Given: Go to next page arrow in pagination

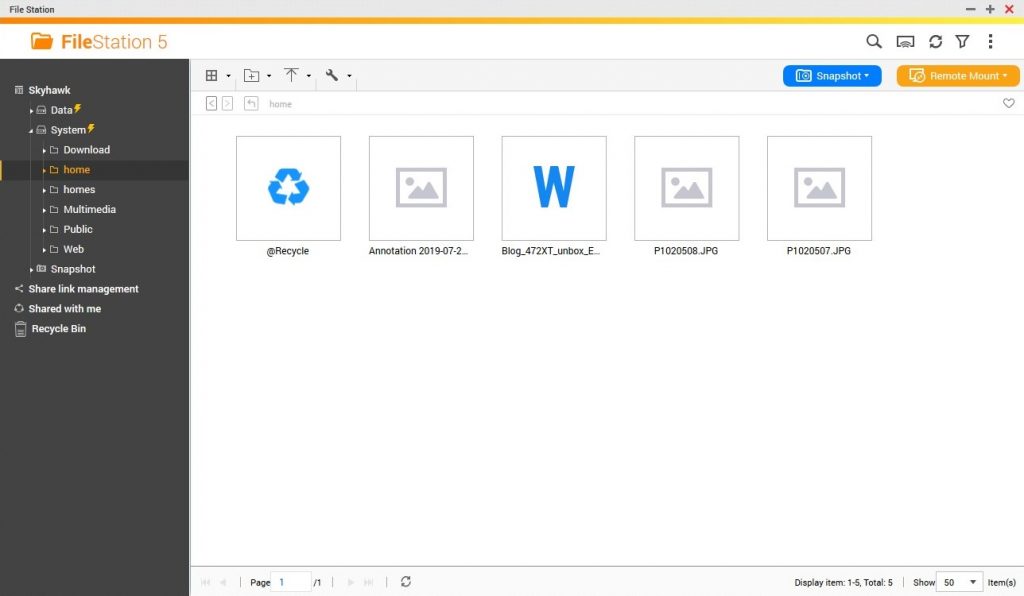Looking at the screenshot, I should pyautogui.click(x=351, y=582).
